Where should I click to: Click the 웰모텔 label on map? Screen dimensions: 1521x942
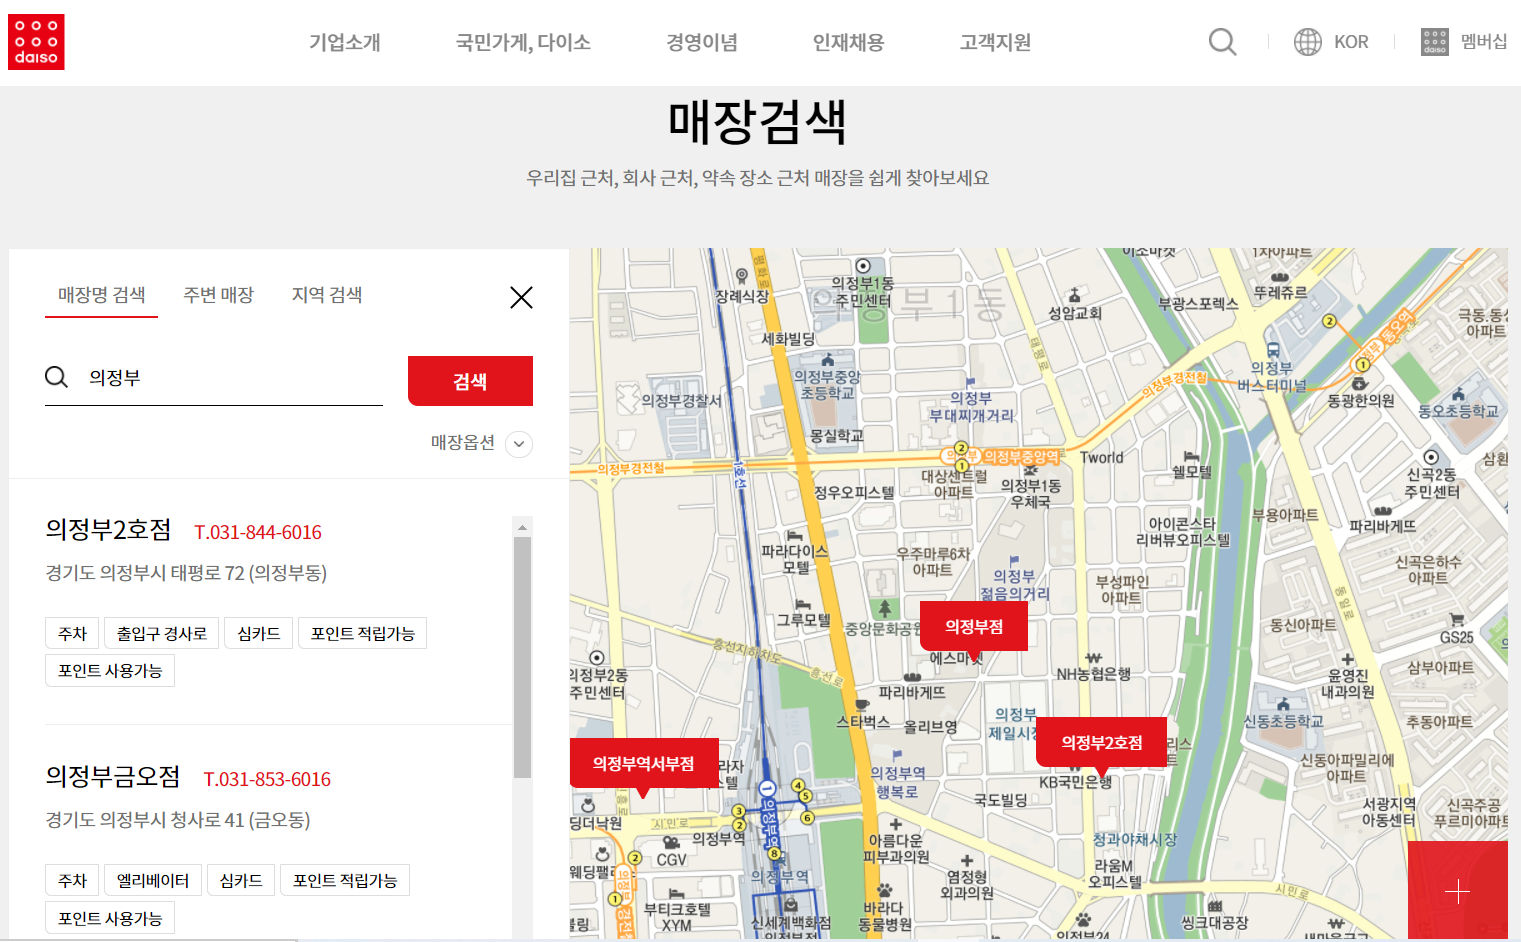[1192, 471]
